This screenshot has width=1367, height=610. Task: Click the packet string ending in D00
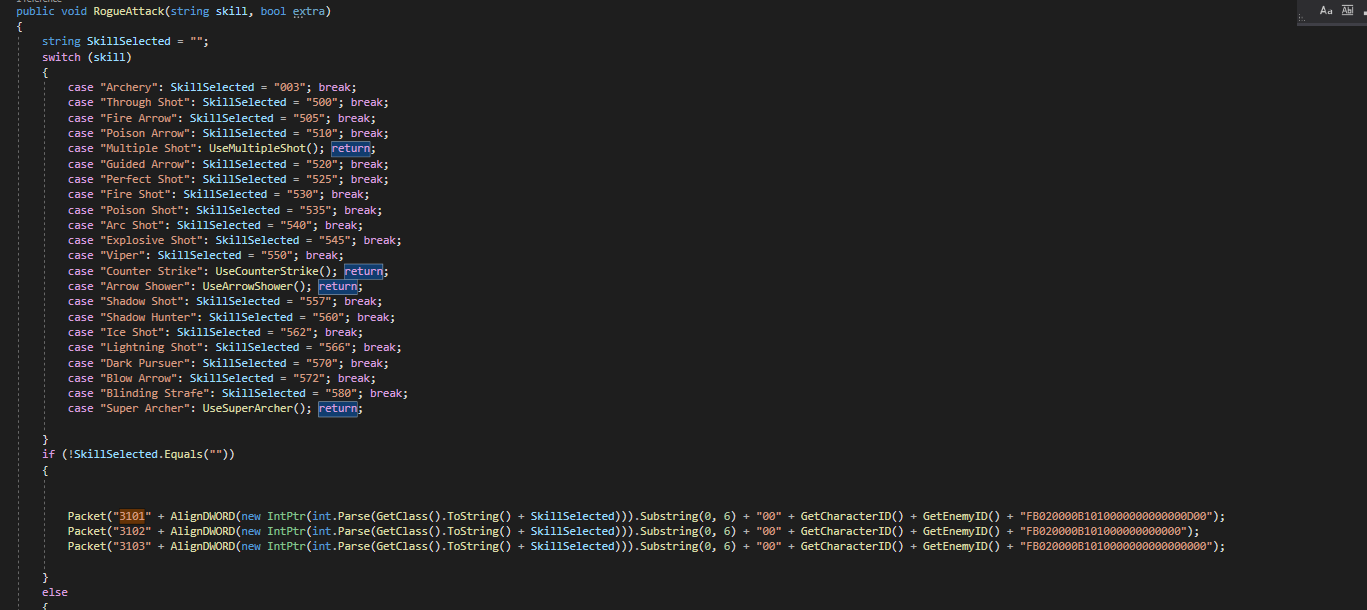pyautogui.click(x=1119, y=516)
